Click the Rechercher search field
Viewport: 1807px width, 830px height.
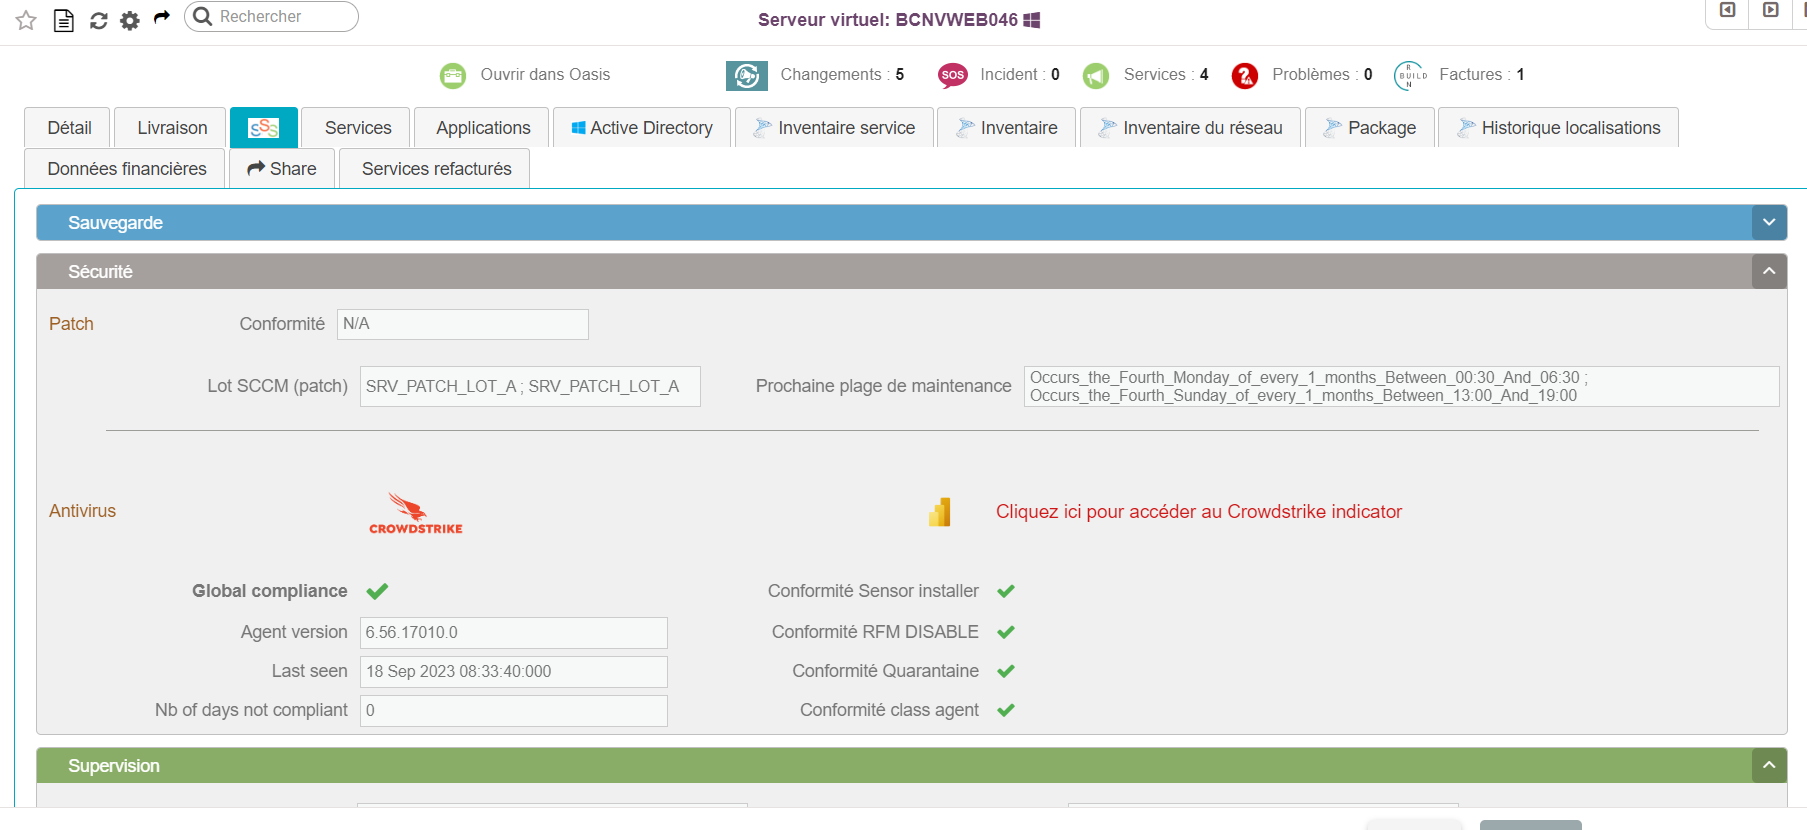[280, 17]
